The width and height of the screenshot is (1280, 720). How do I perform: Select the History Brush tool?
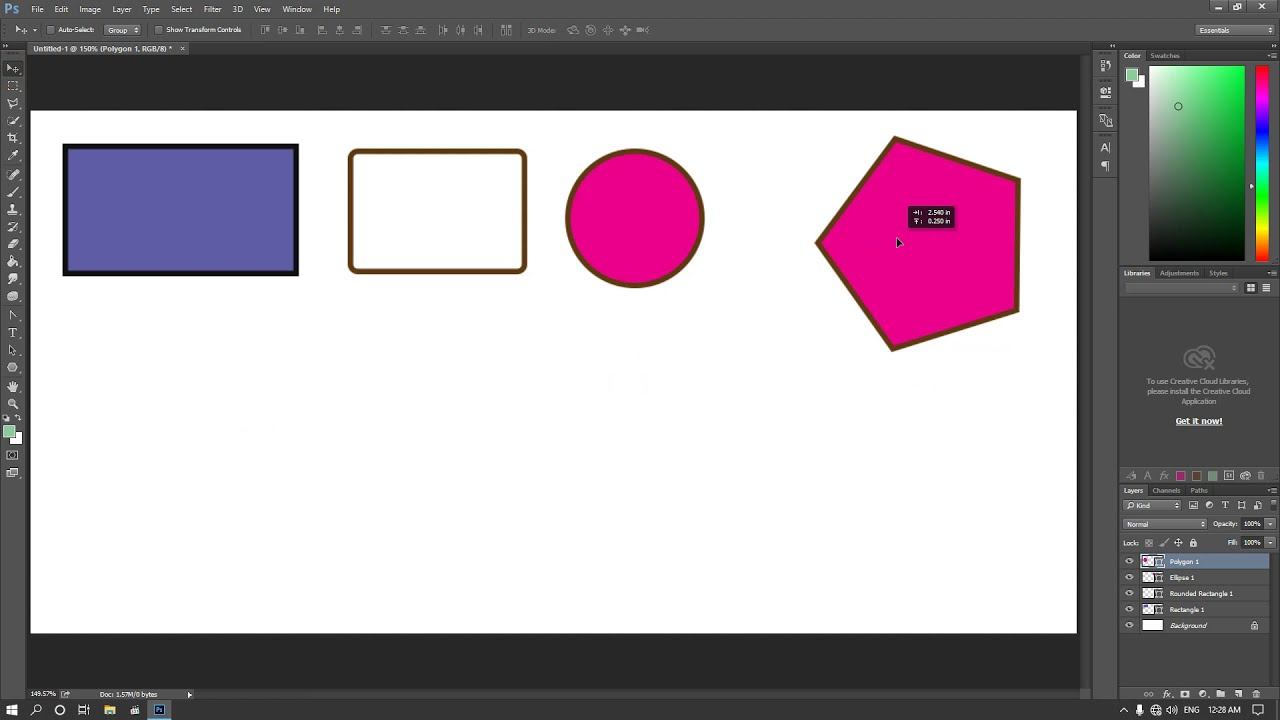[13, 227]
